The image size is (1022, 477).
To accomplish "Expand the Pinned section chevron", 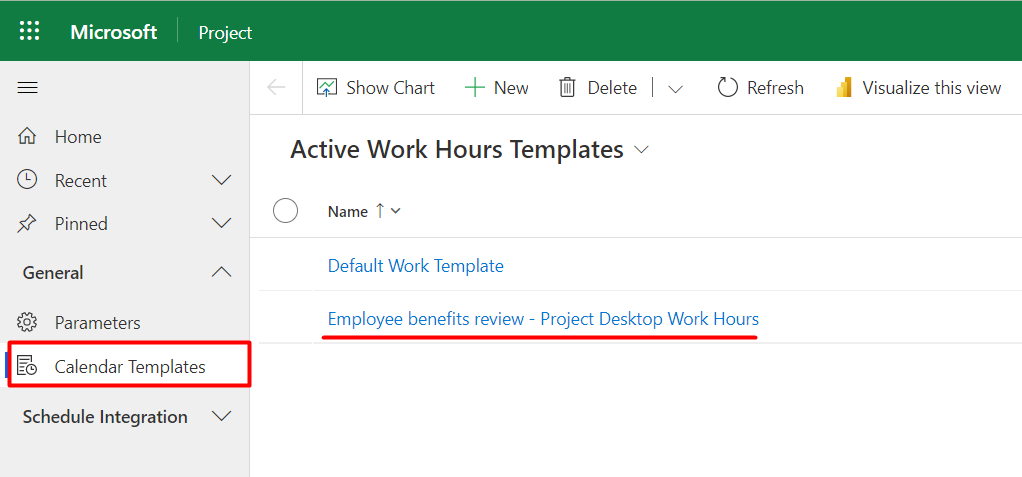I will (222, 224).
